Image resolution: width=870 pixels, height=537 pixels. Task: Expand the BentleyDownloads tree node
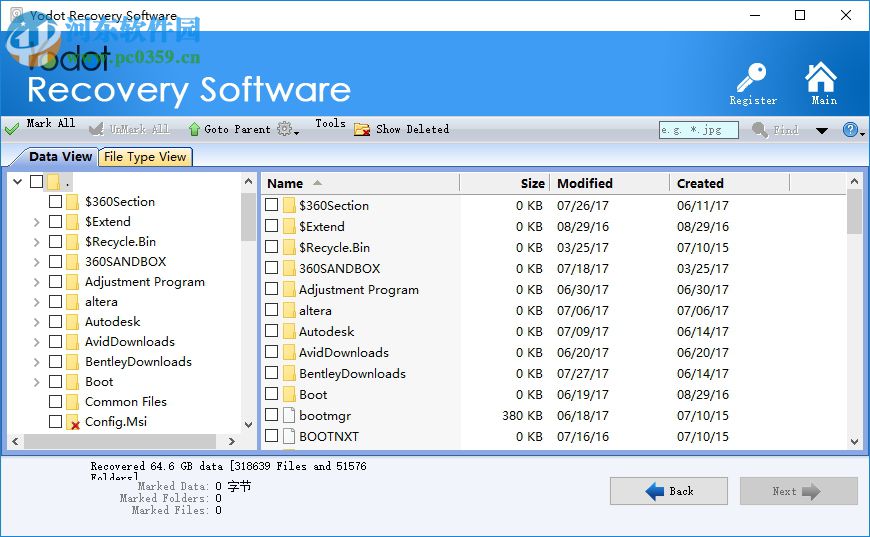coord(37,362)
